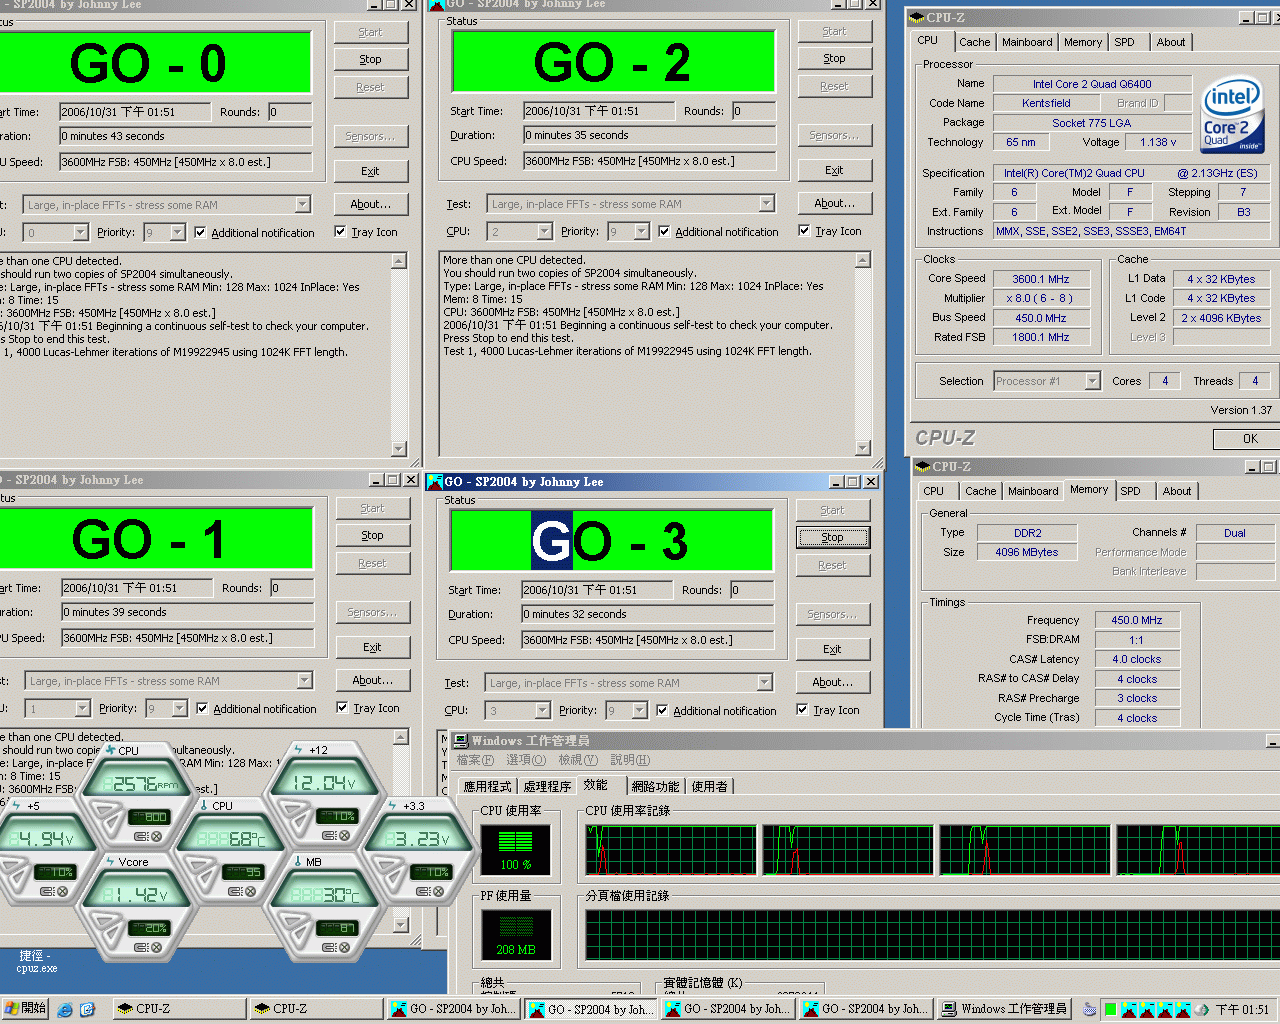Open the Priority dropdown in GO - 2 window
The height and width of the screenshot is (1024, 1280).
click(642, 231)
